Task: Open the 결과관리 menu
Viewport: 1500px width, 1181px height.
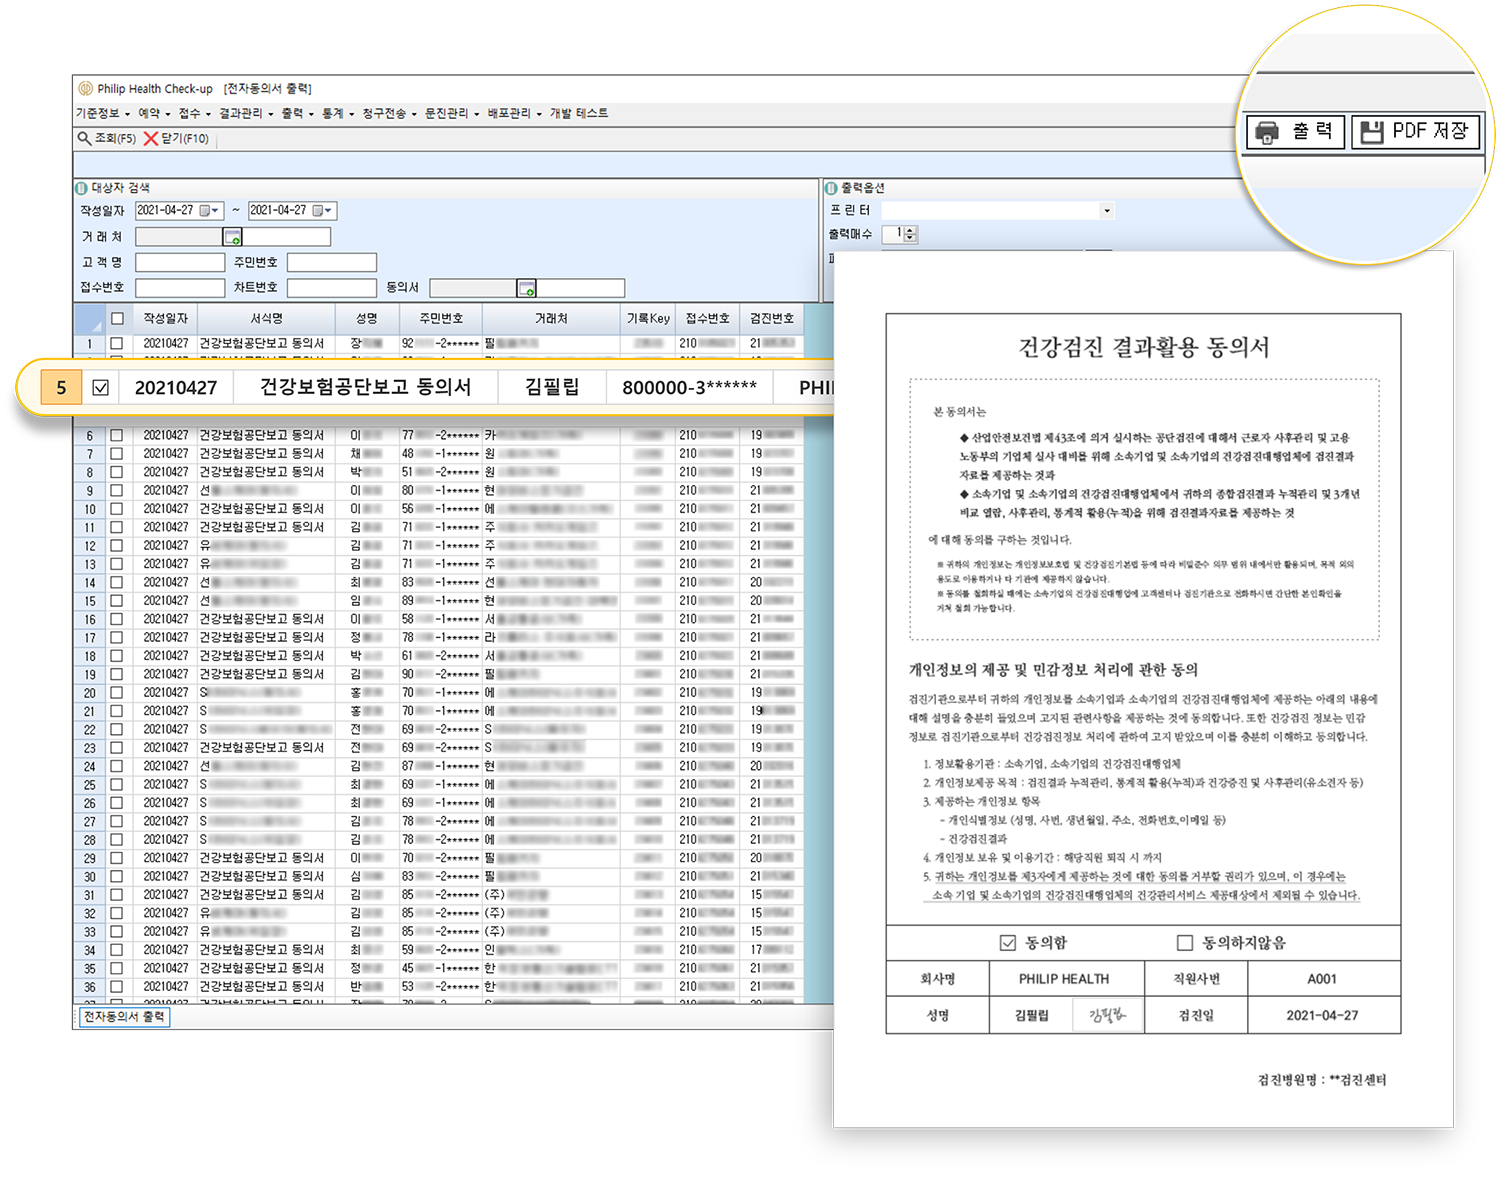Action: 245,113
